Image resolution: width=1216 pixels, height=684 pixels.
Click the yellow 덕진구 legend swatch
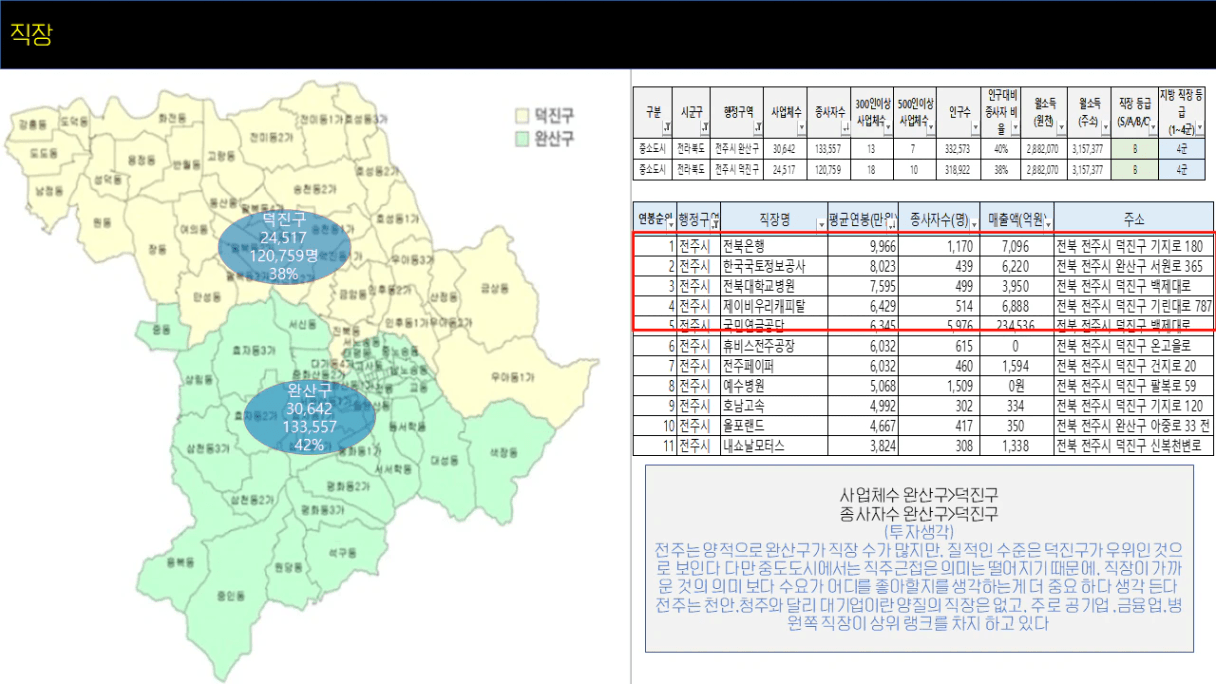coord(522,116)
